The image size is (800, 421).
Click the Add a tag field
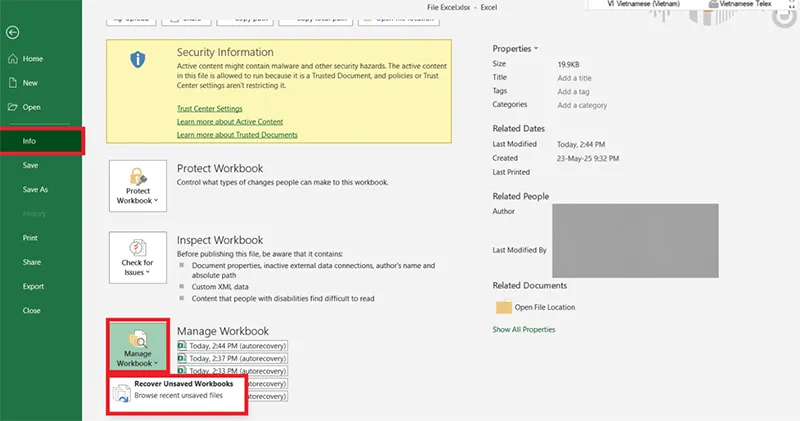[573, 91]
